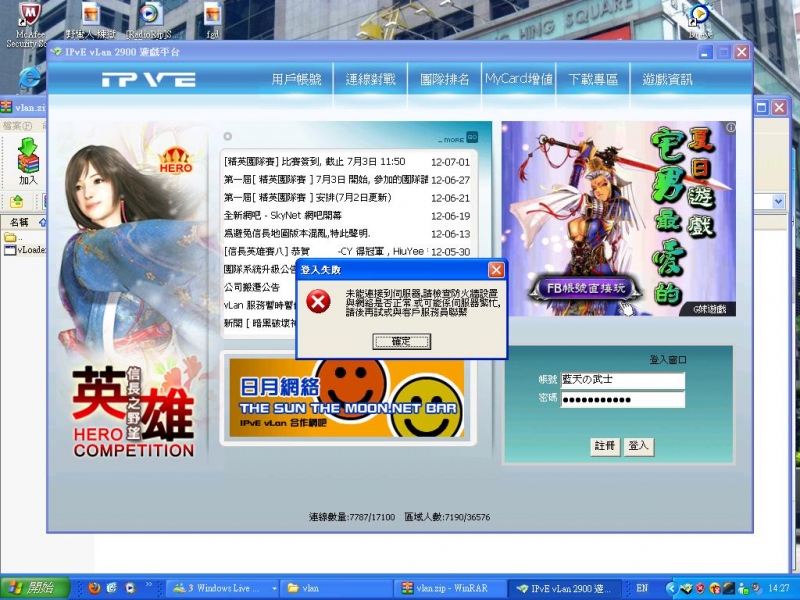This screenshot has height=600, width=800.
Task: Launch Firefox from quick launch
Action: pos(94,588)
